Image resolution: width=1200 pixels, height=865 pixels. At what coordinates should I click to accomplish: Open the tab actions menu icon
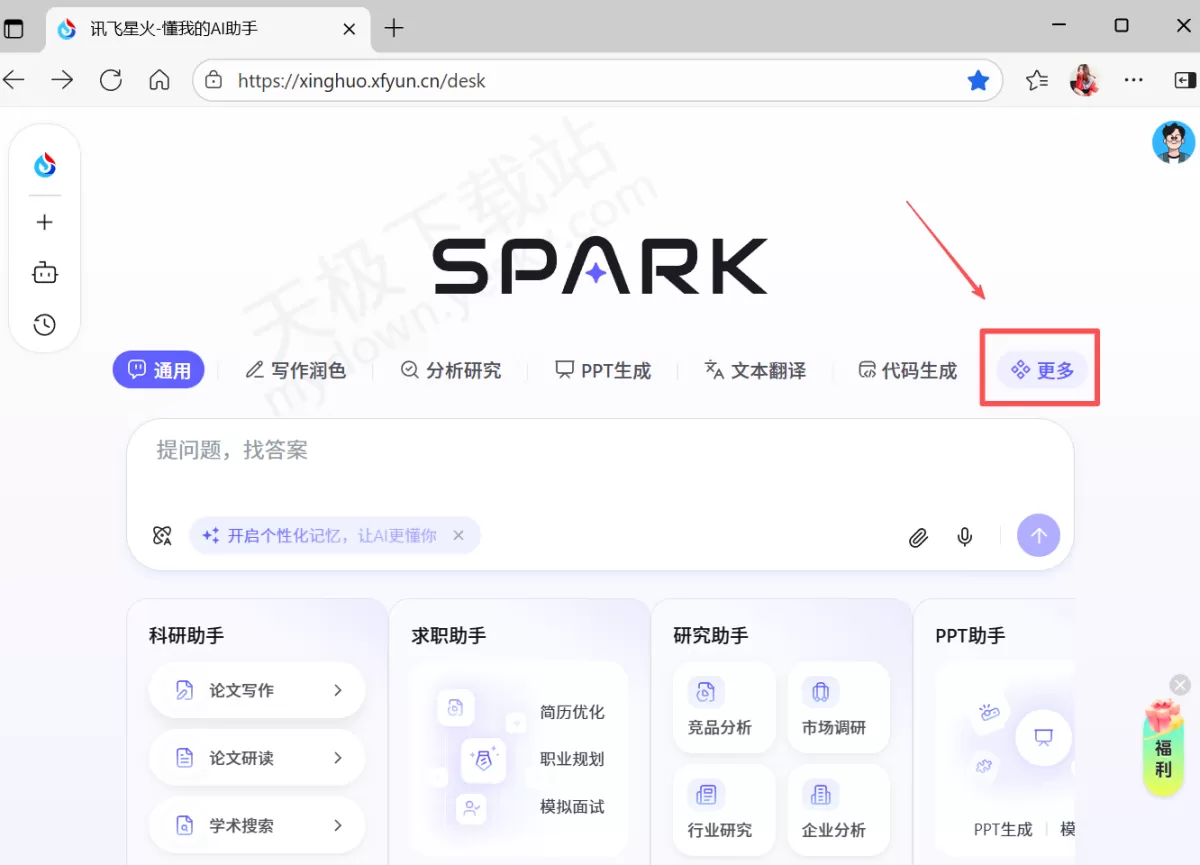tap(14, 28)
